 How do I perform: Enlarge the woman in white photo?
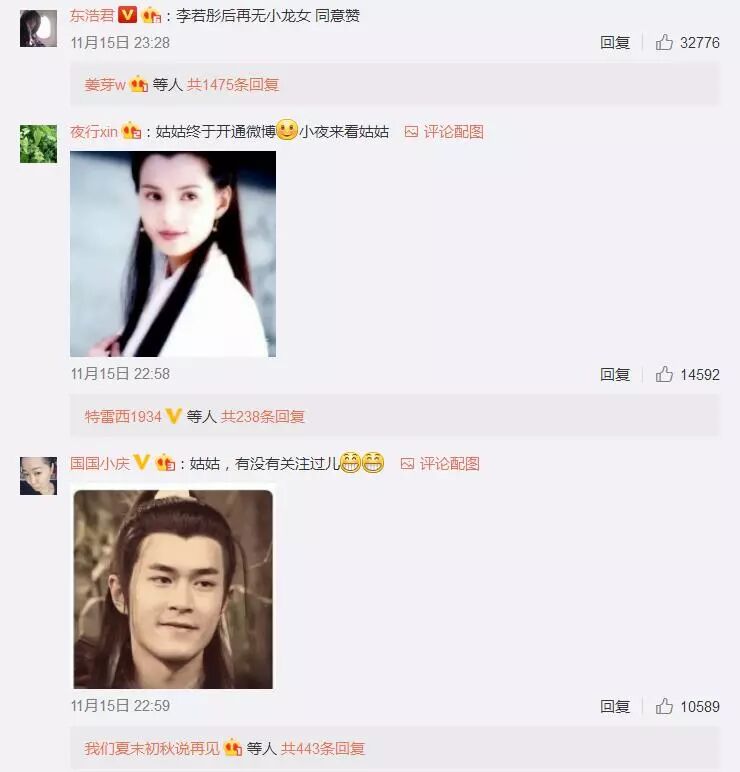tap(173, 254)
